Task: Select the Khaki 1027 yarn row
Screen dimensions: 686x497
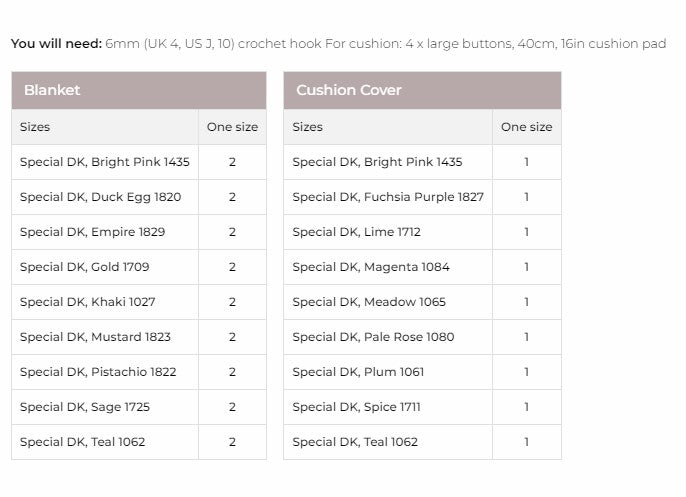Action: pos(87,302)
